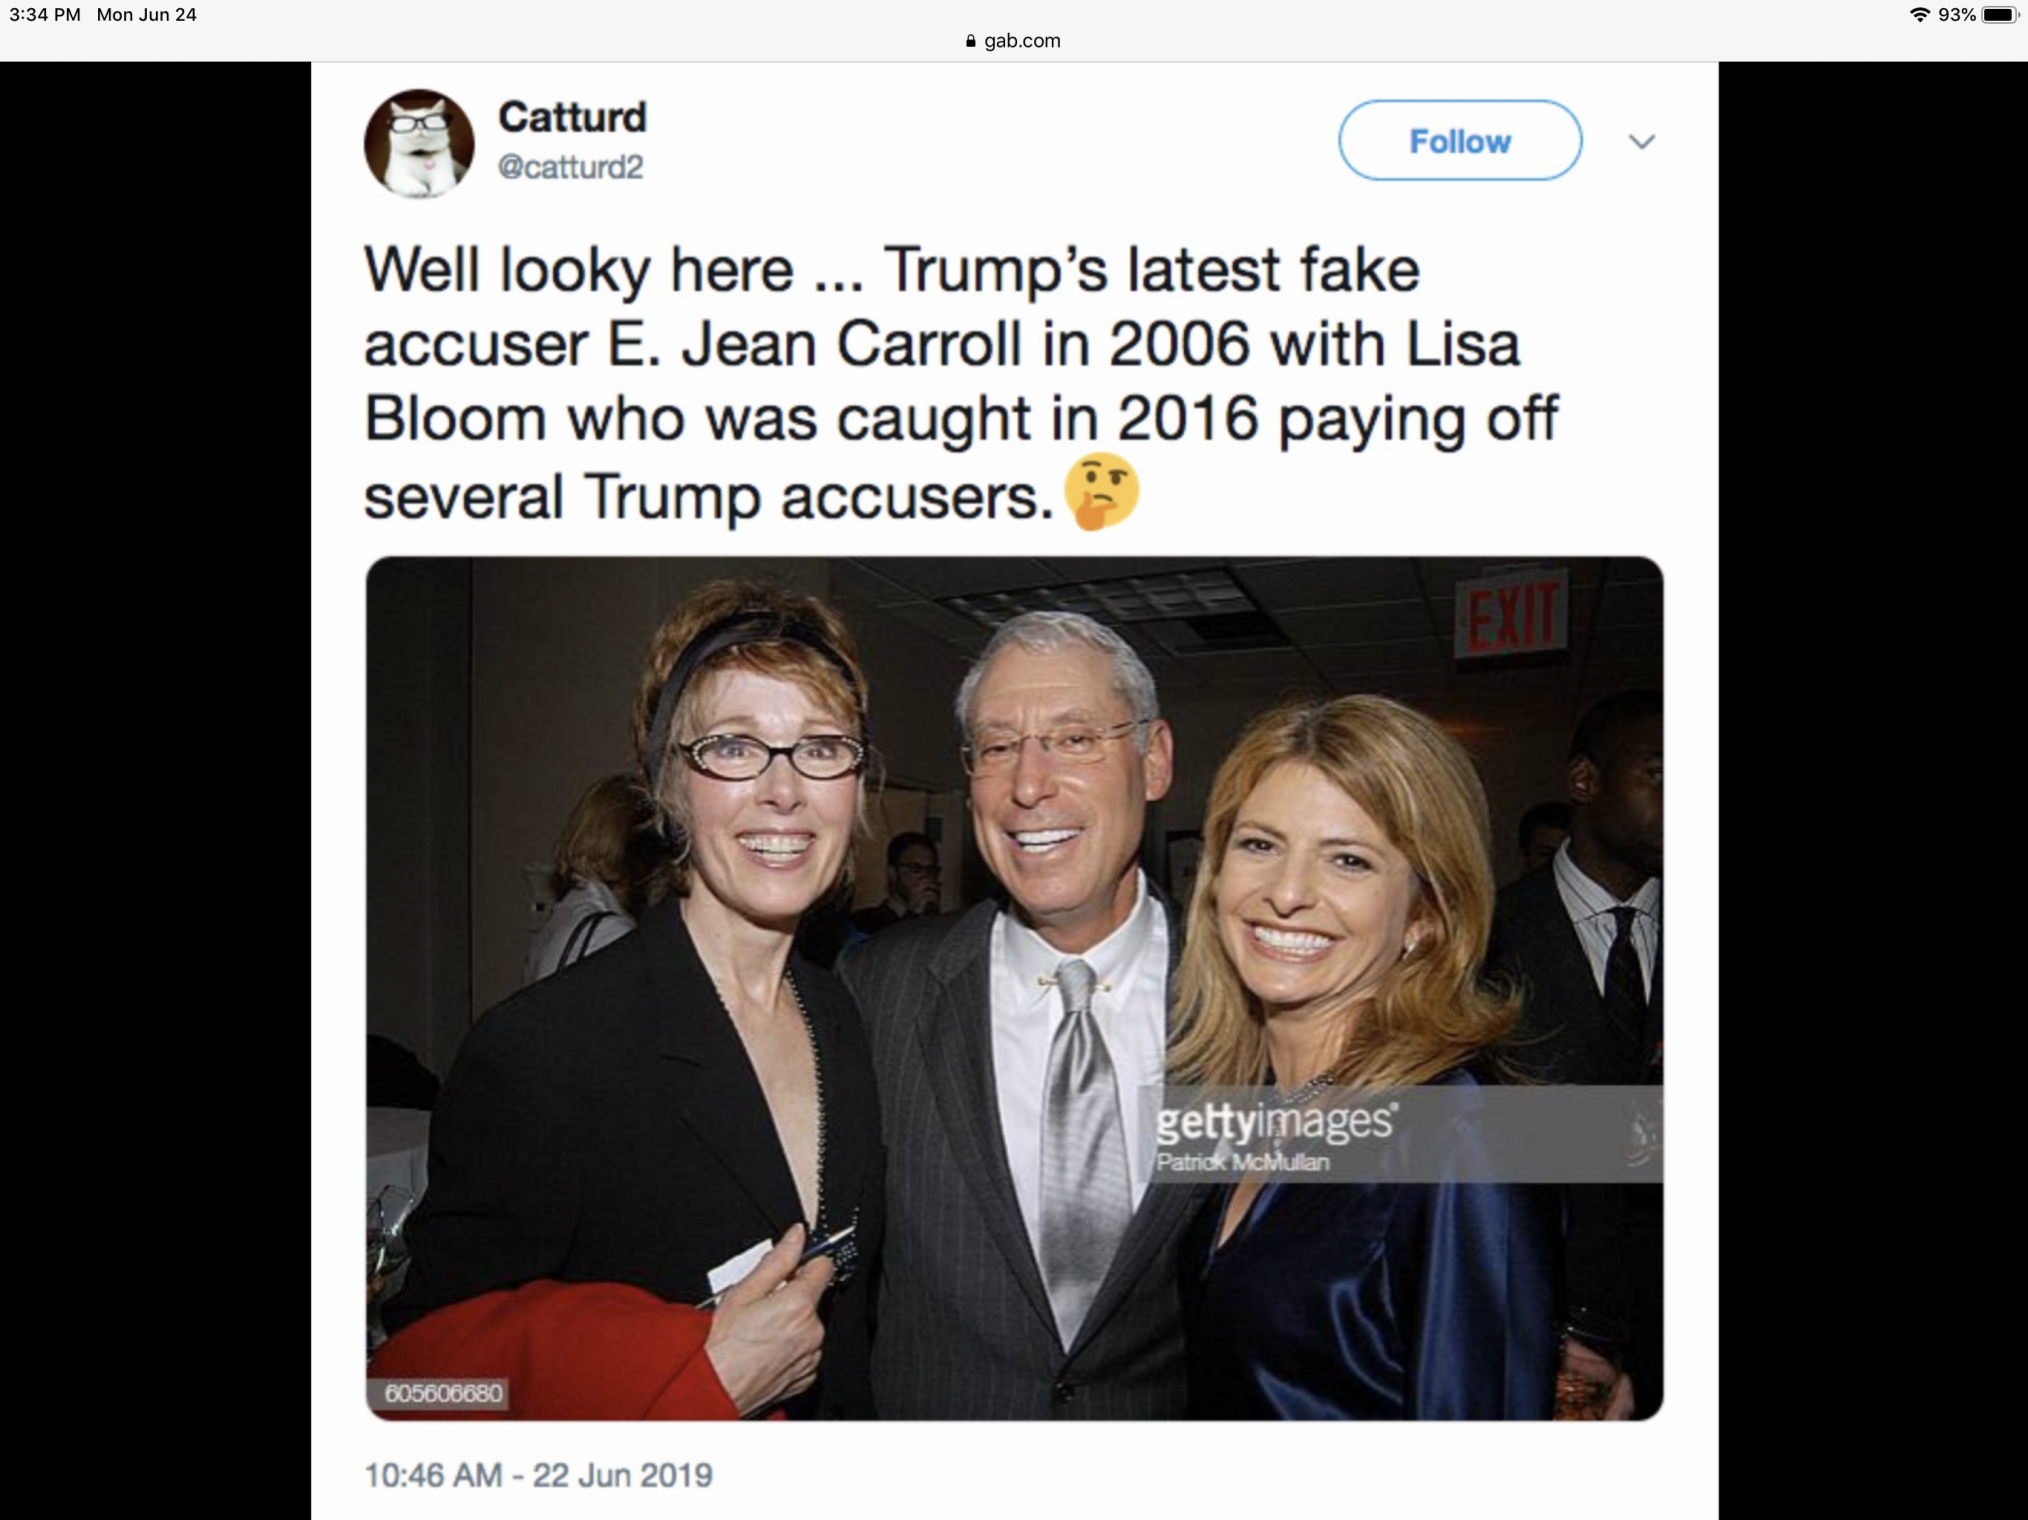Tap the 93% battery percentage
This screenshot has width=2028, height=1520.
coord(1956,15)
